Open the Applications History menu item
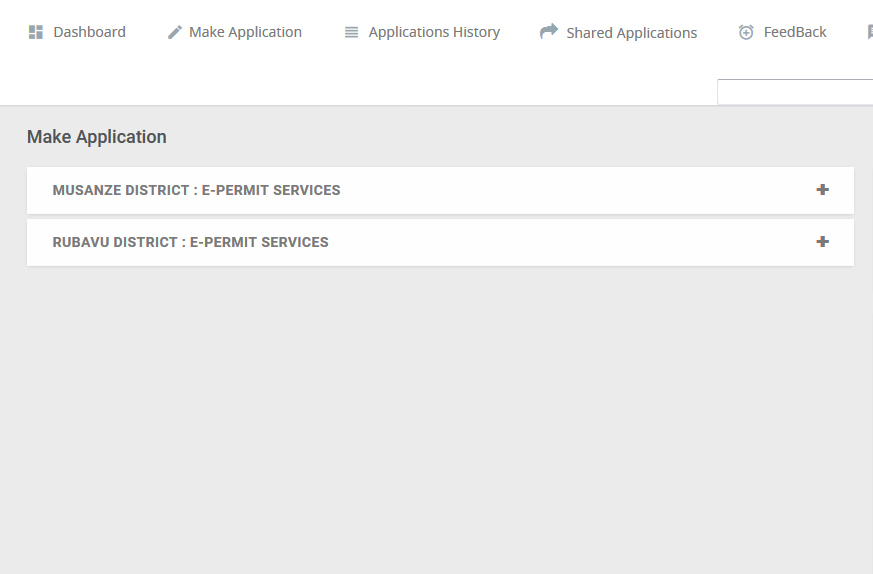Image resolution: width=873 pixels, height=574 pixels. click(434, 32)
